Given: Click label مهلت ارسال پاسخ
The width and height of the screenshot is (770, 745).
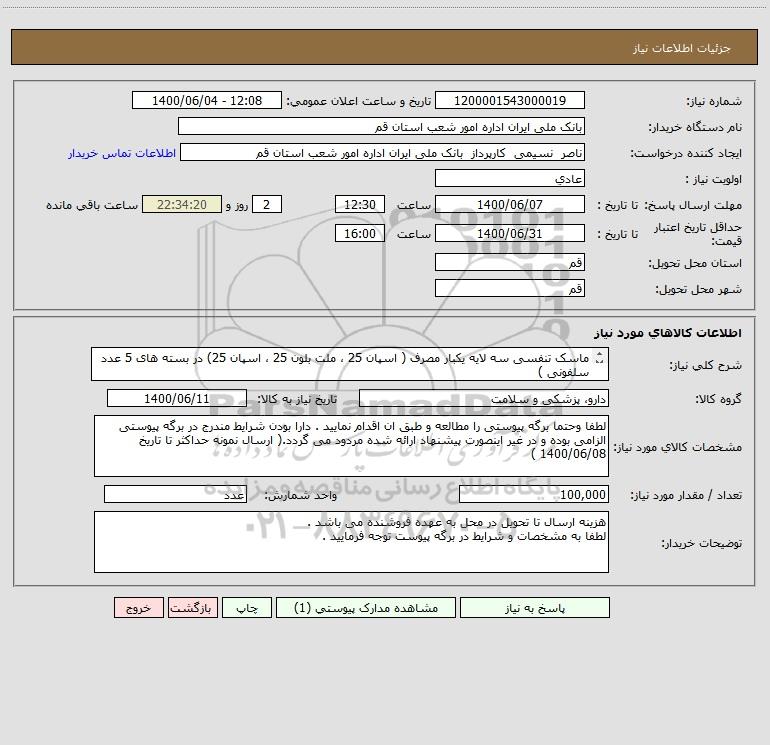Looking at the screenshot, I should point(693,205).
